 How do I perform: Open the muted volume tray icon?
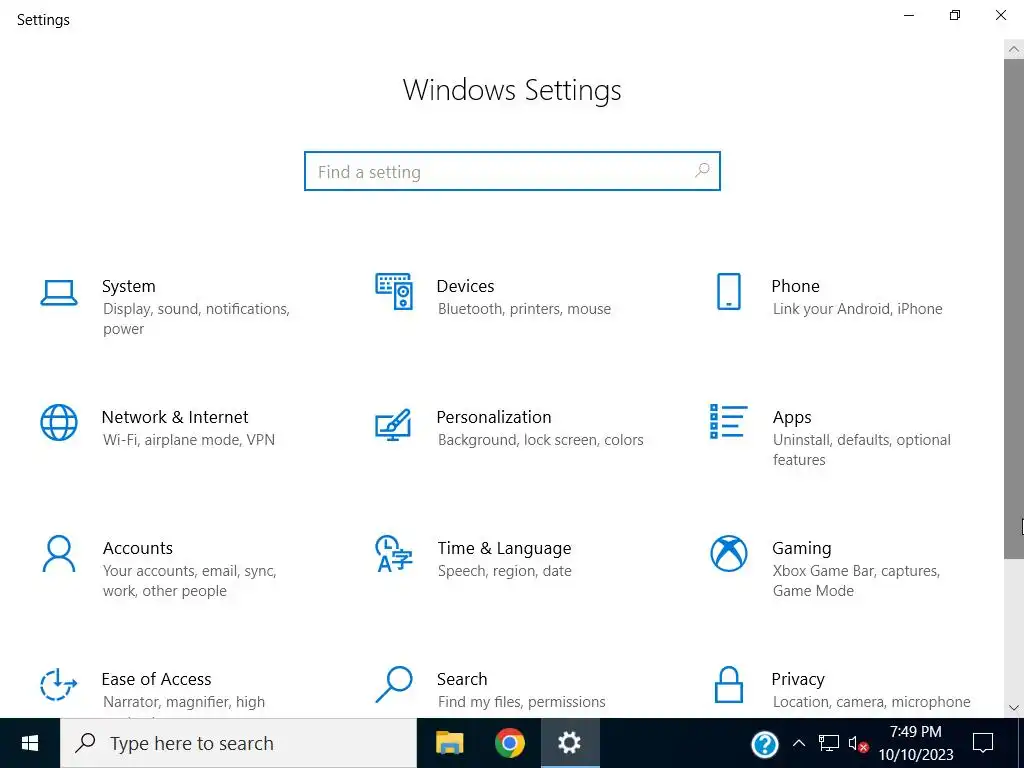click(x=858, y=744)
